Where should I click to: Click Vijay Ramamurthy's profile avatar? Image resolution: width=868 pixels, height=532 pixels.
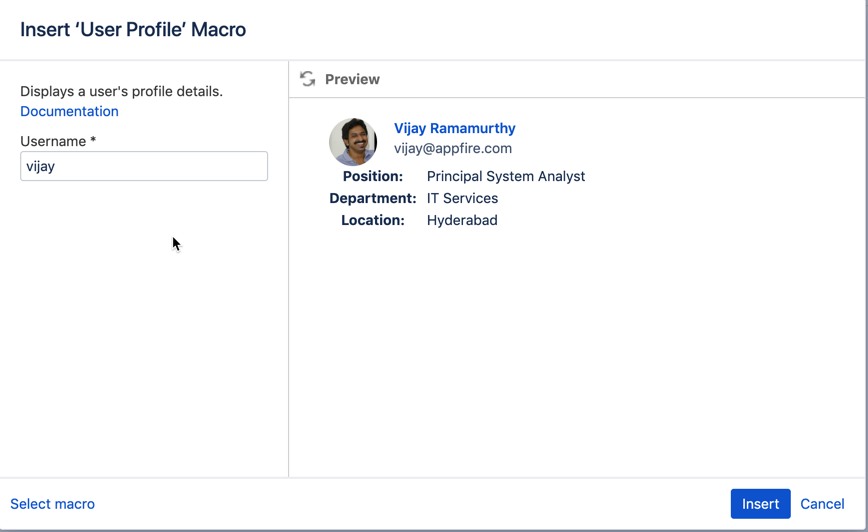(x=353, y=141)
